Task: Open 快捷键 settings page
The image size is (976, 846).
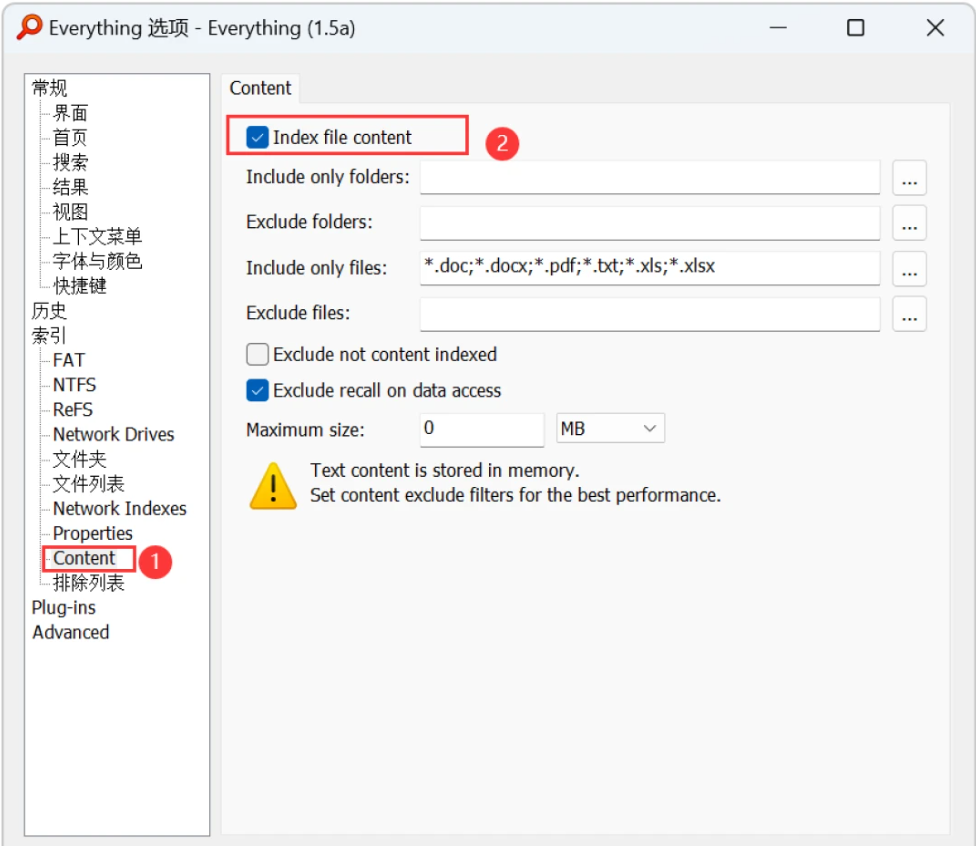Action: (80, 286)
